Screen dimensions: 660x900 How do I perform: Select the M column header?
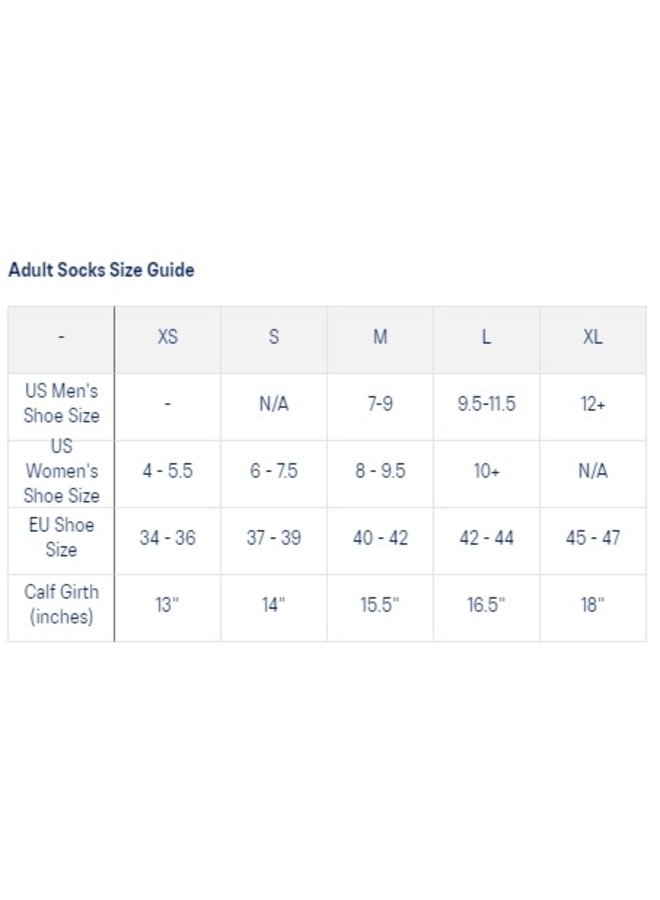click(x=380, y=337)
